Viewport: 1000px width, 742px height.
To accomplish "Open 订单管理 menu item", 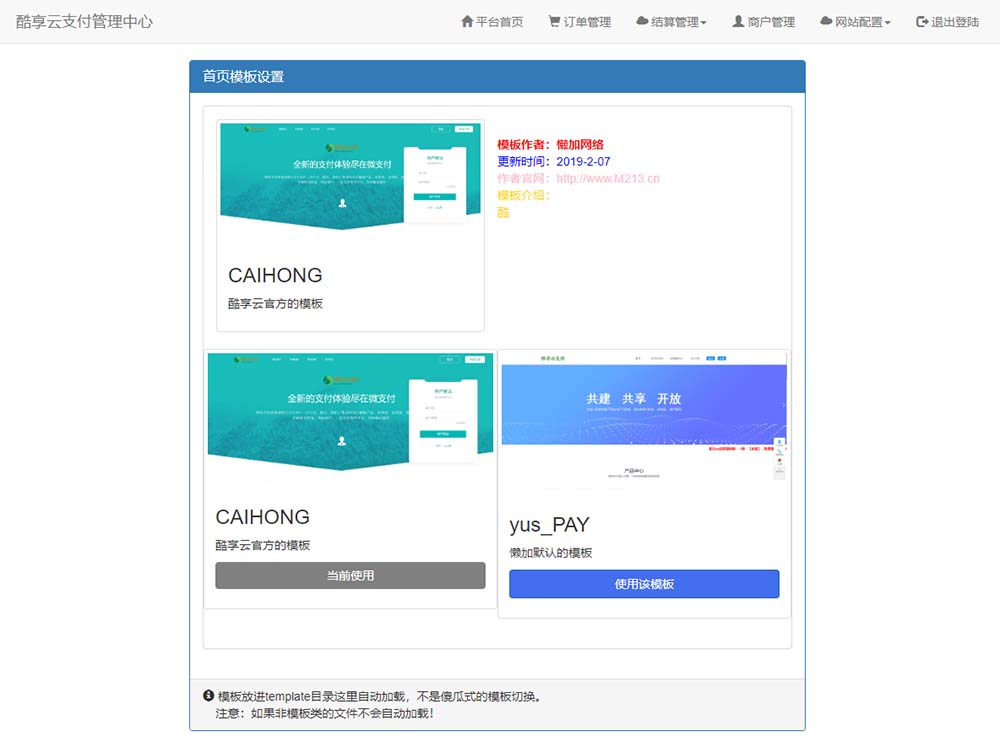I will click(580, 22).
